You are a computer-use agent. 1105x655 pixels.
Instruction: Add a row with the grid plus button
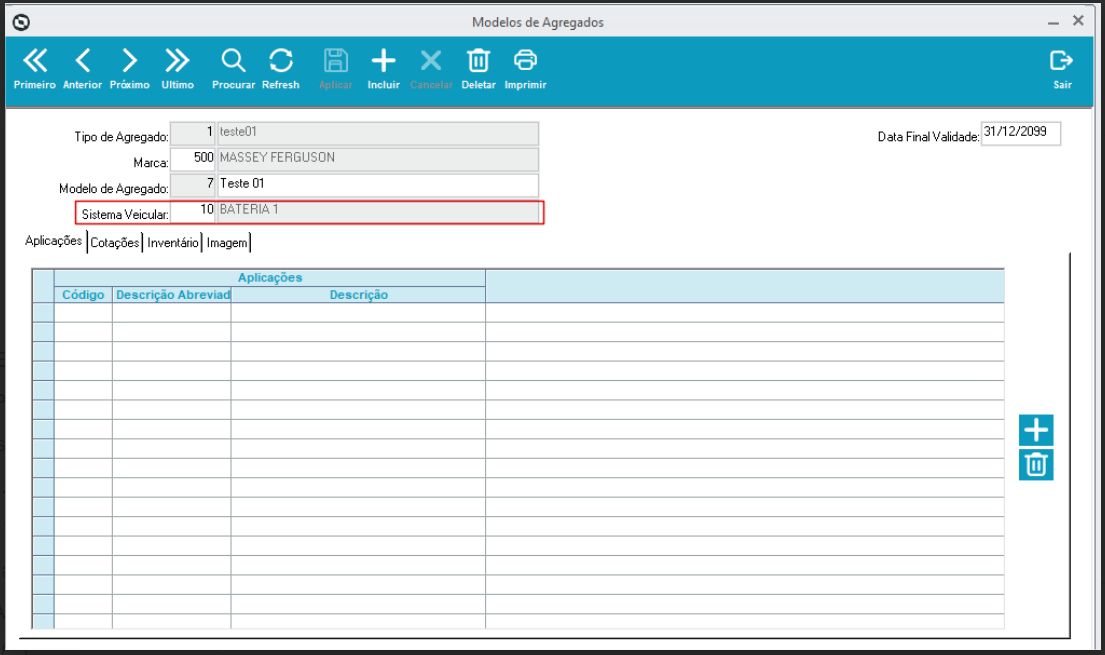coord(1036,430)
